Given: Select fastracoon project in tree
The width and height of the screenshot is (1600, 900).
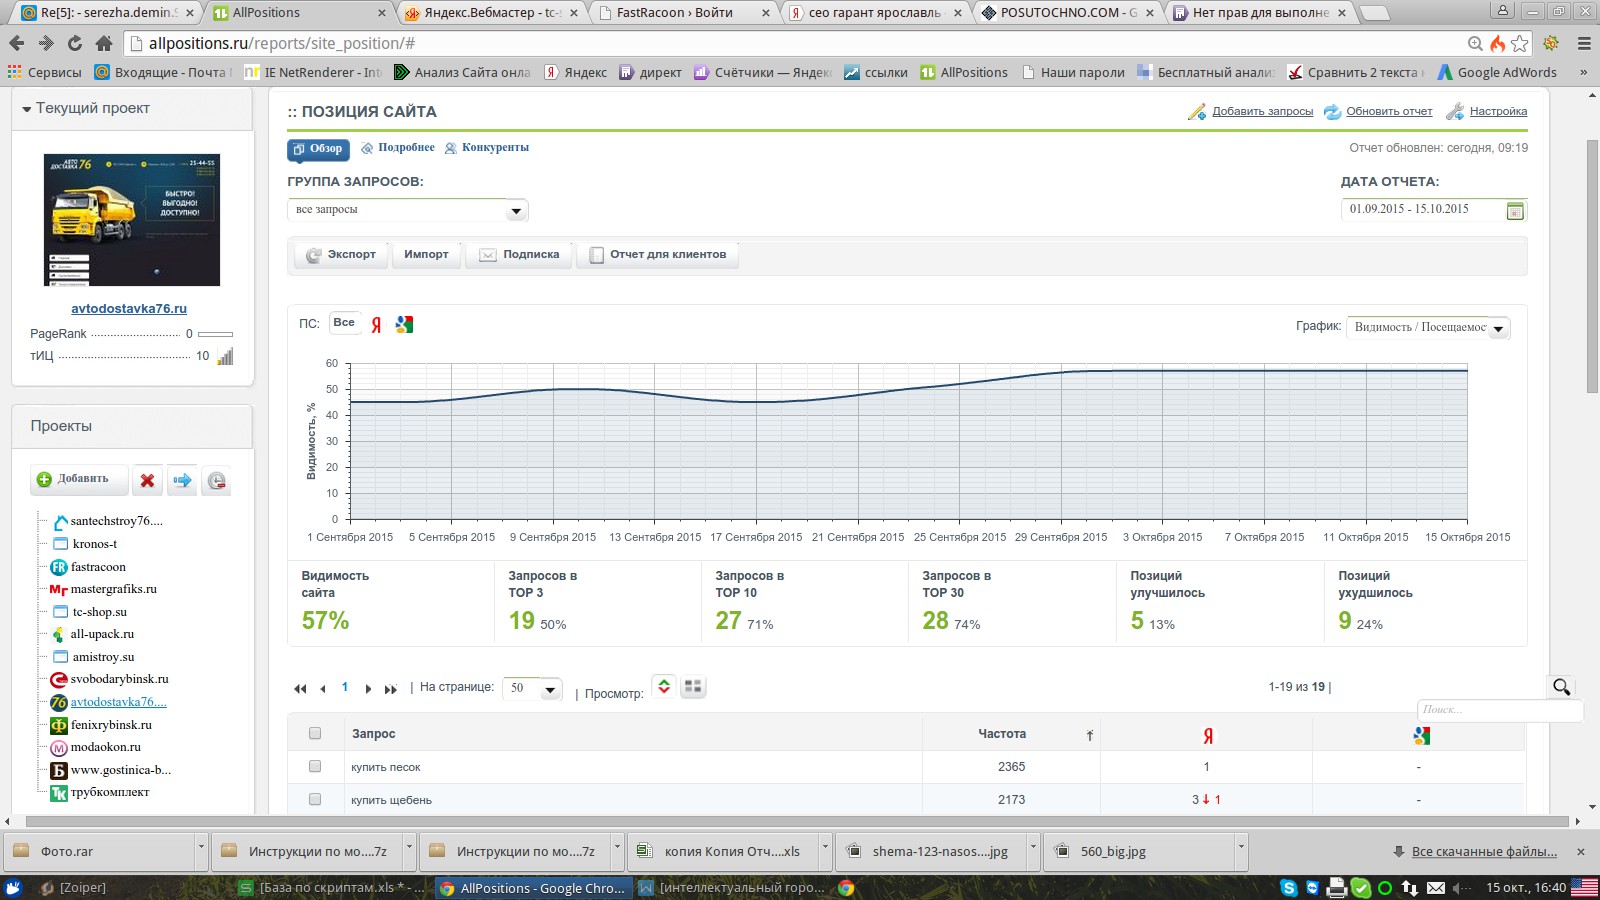Looking at the screenshot, I should tap(98, 567).
